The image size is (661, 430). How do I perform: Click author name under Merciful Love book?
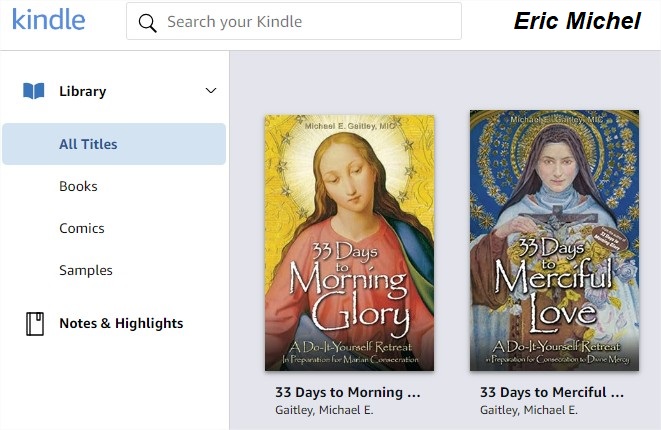tap(529, 410)
